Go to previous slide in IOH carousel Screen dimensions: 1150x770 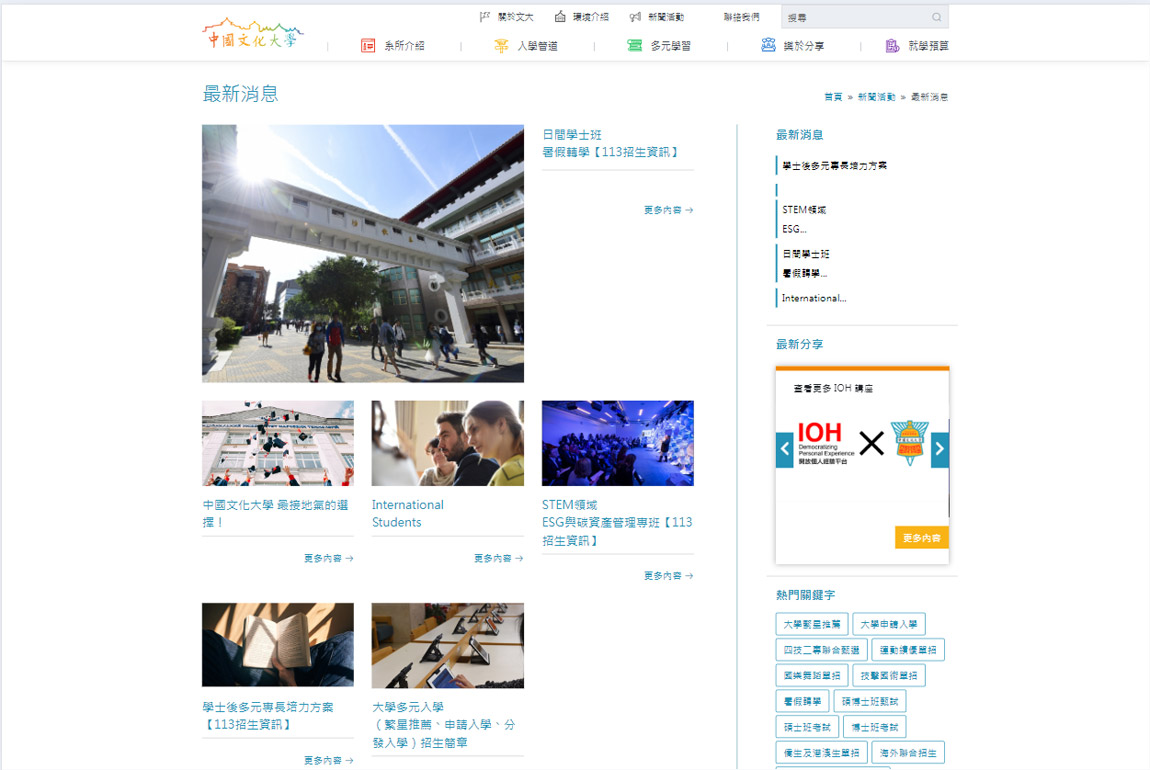(785, 449)
